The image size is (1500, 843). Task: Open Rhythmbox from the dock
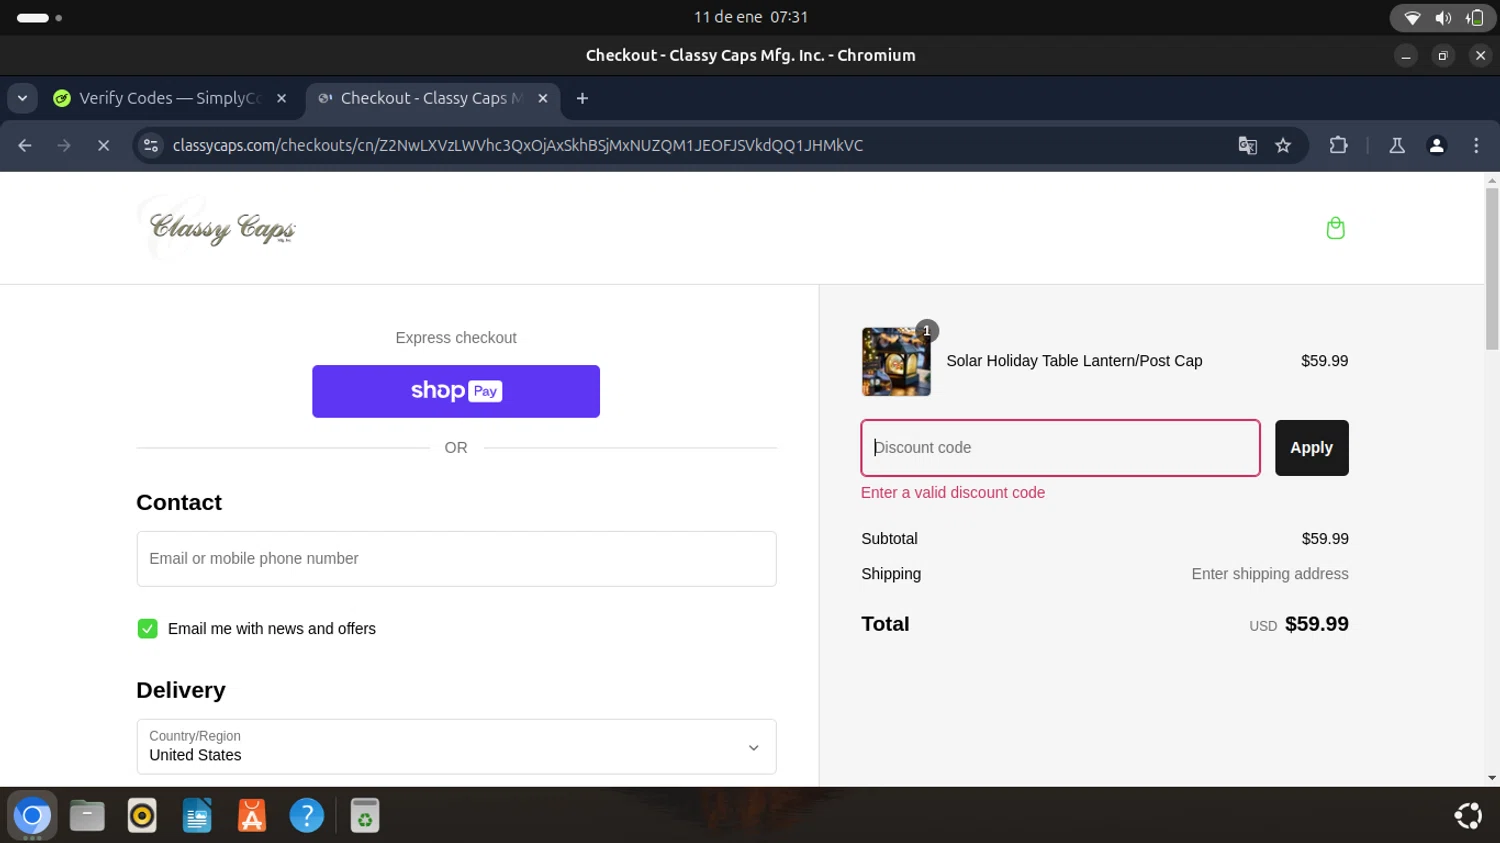[x=142, y=816]
